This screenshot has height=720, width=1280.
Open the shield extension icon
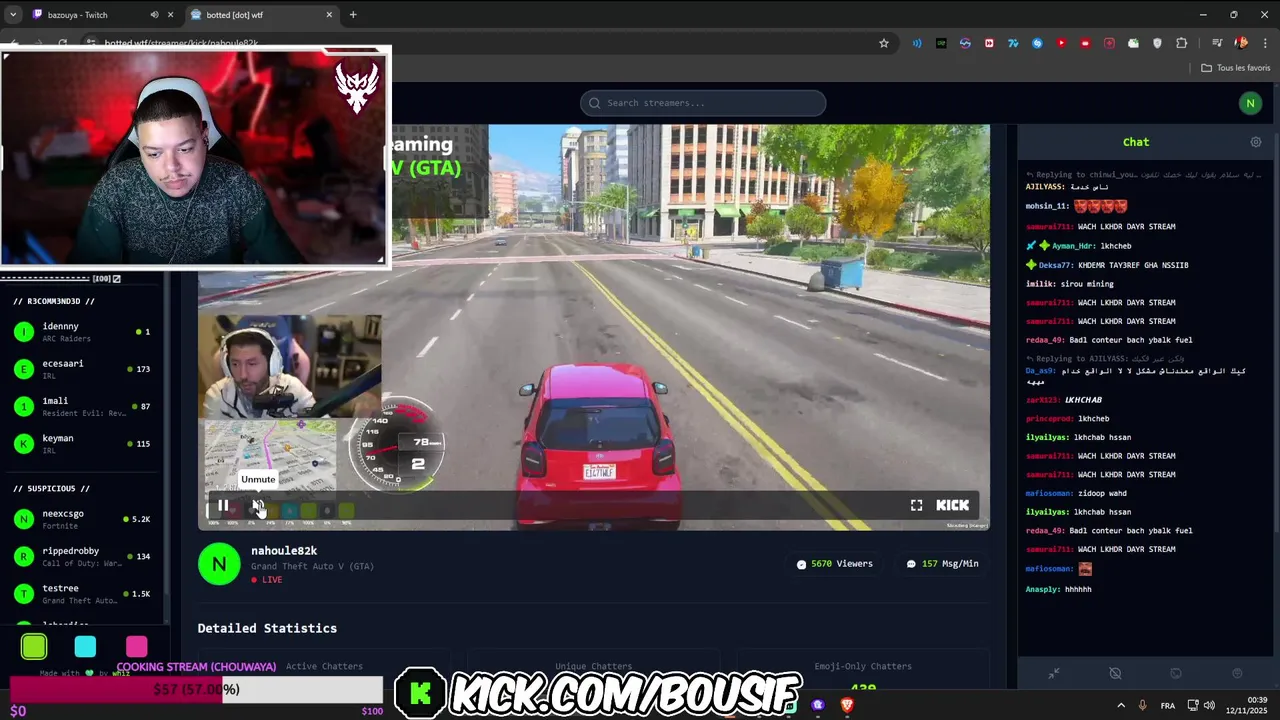tap(1158, 43)
